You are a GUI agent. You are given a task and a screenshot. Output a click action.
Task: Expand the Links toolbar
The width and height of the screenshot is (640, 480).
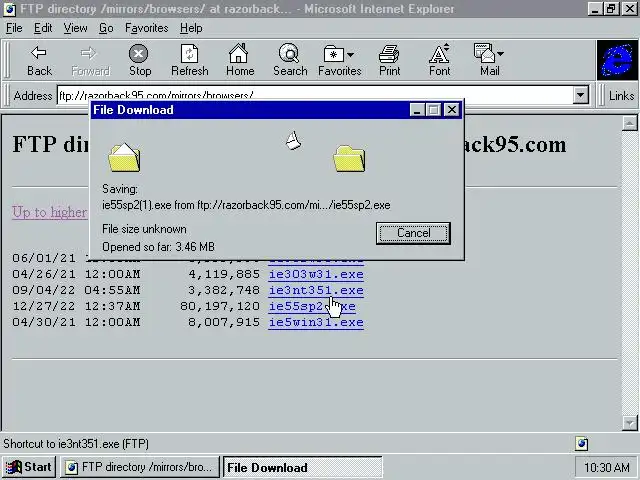(621, 96)
